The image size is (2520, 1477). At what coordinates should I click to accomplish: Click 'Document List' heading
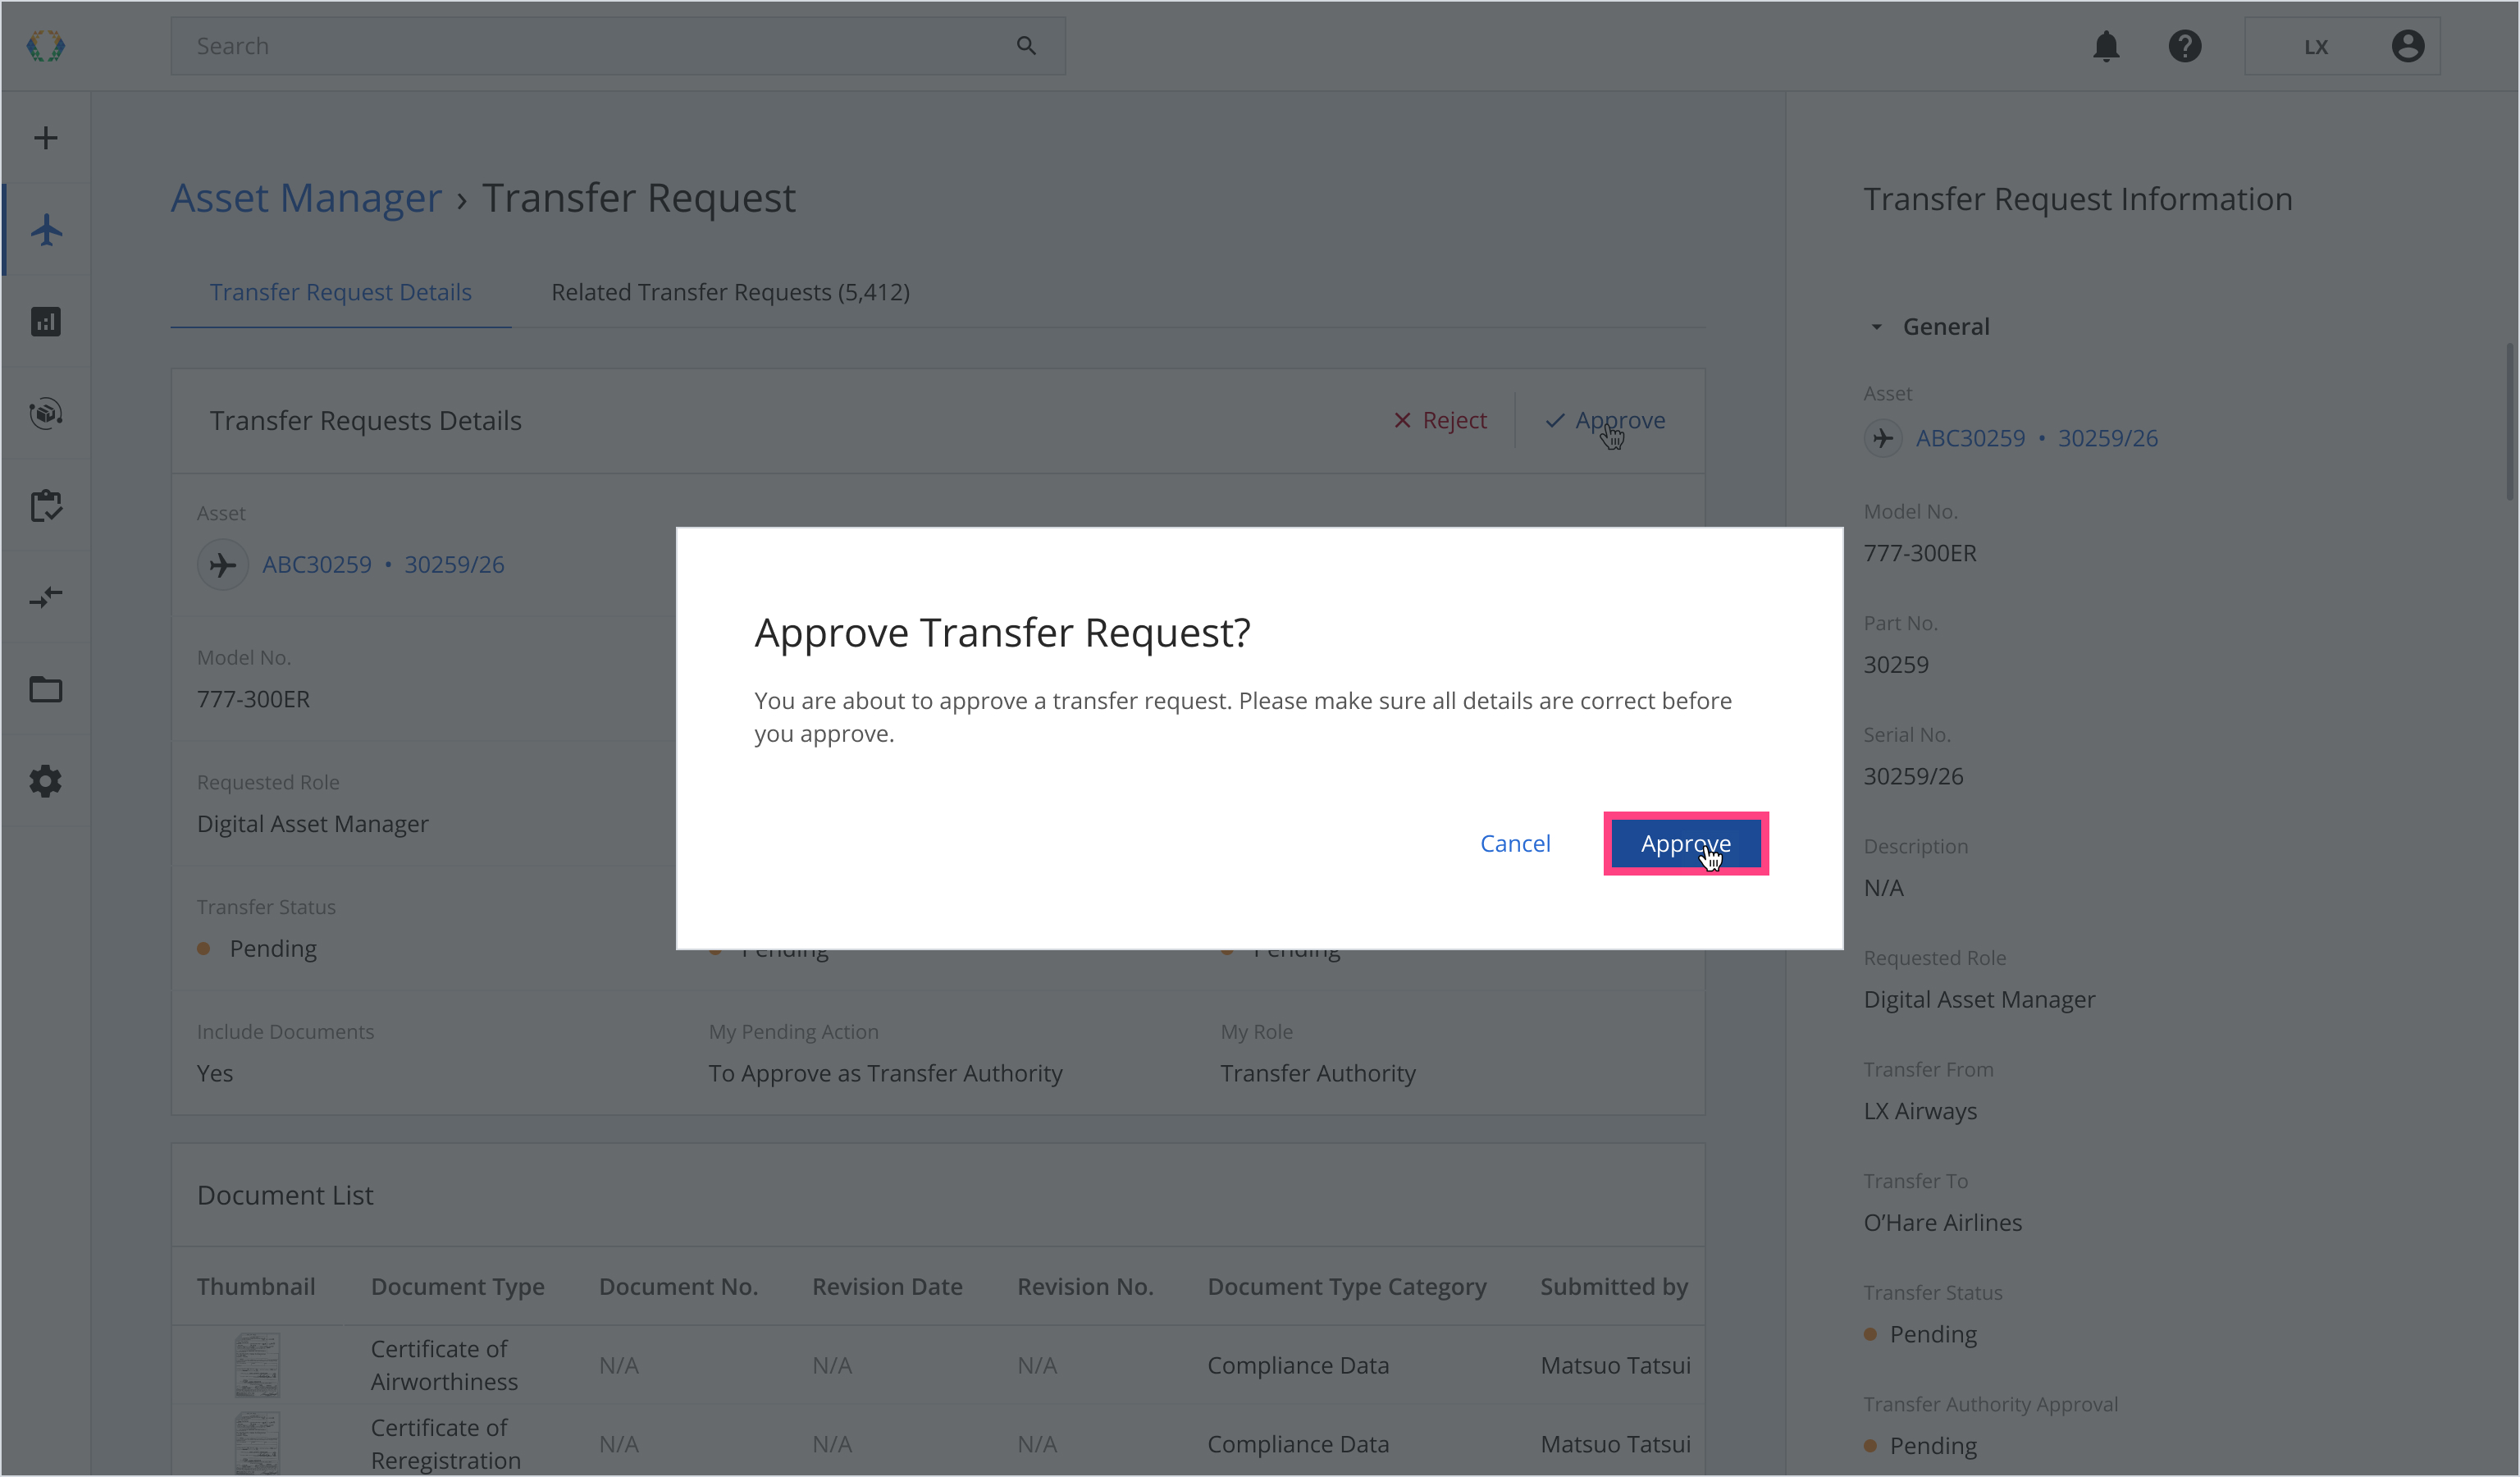click(x=285, y=1195)
